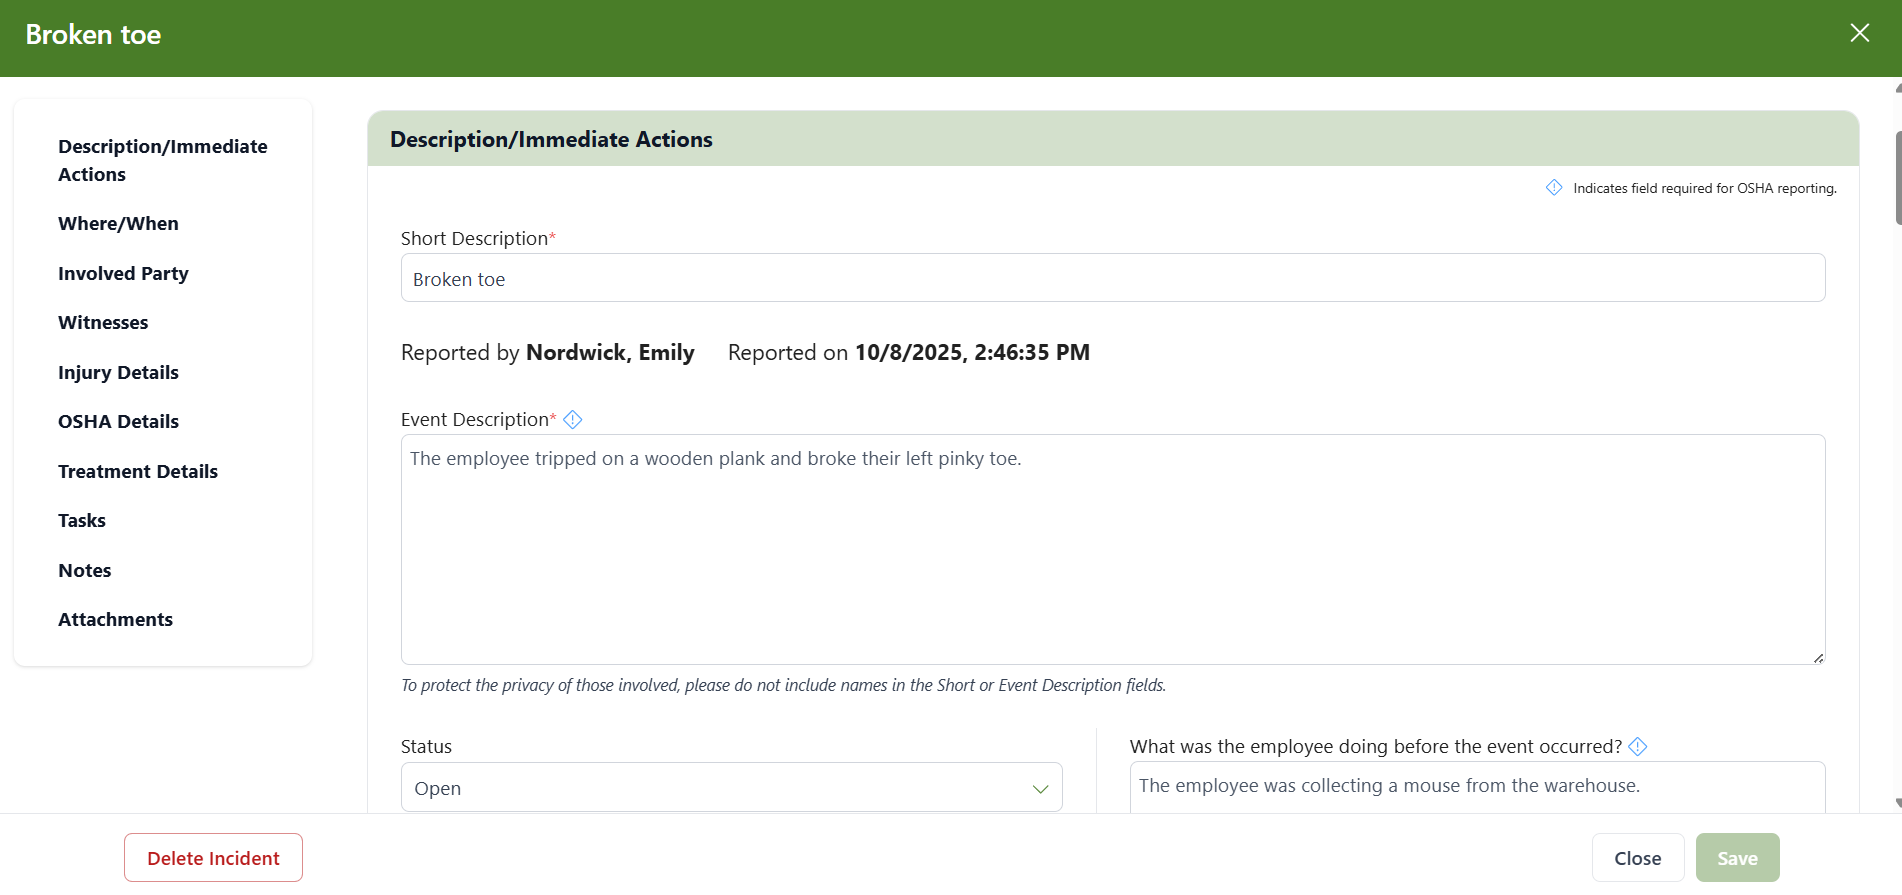Image resolution: width=1902 pixels, height=895 pixels.
Task: Click the Close button
Action: [1637, 858]
